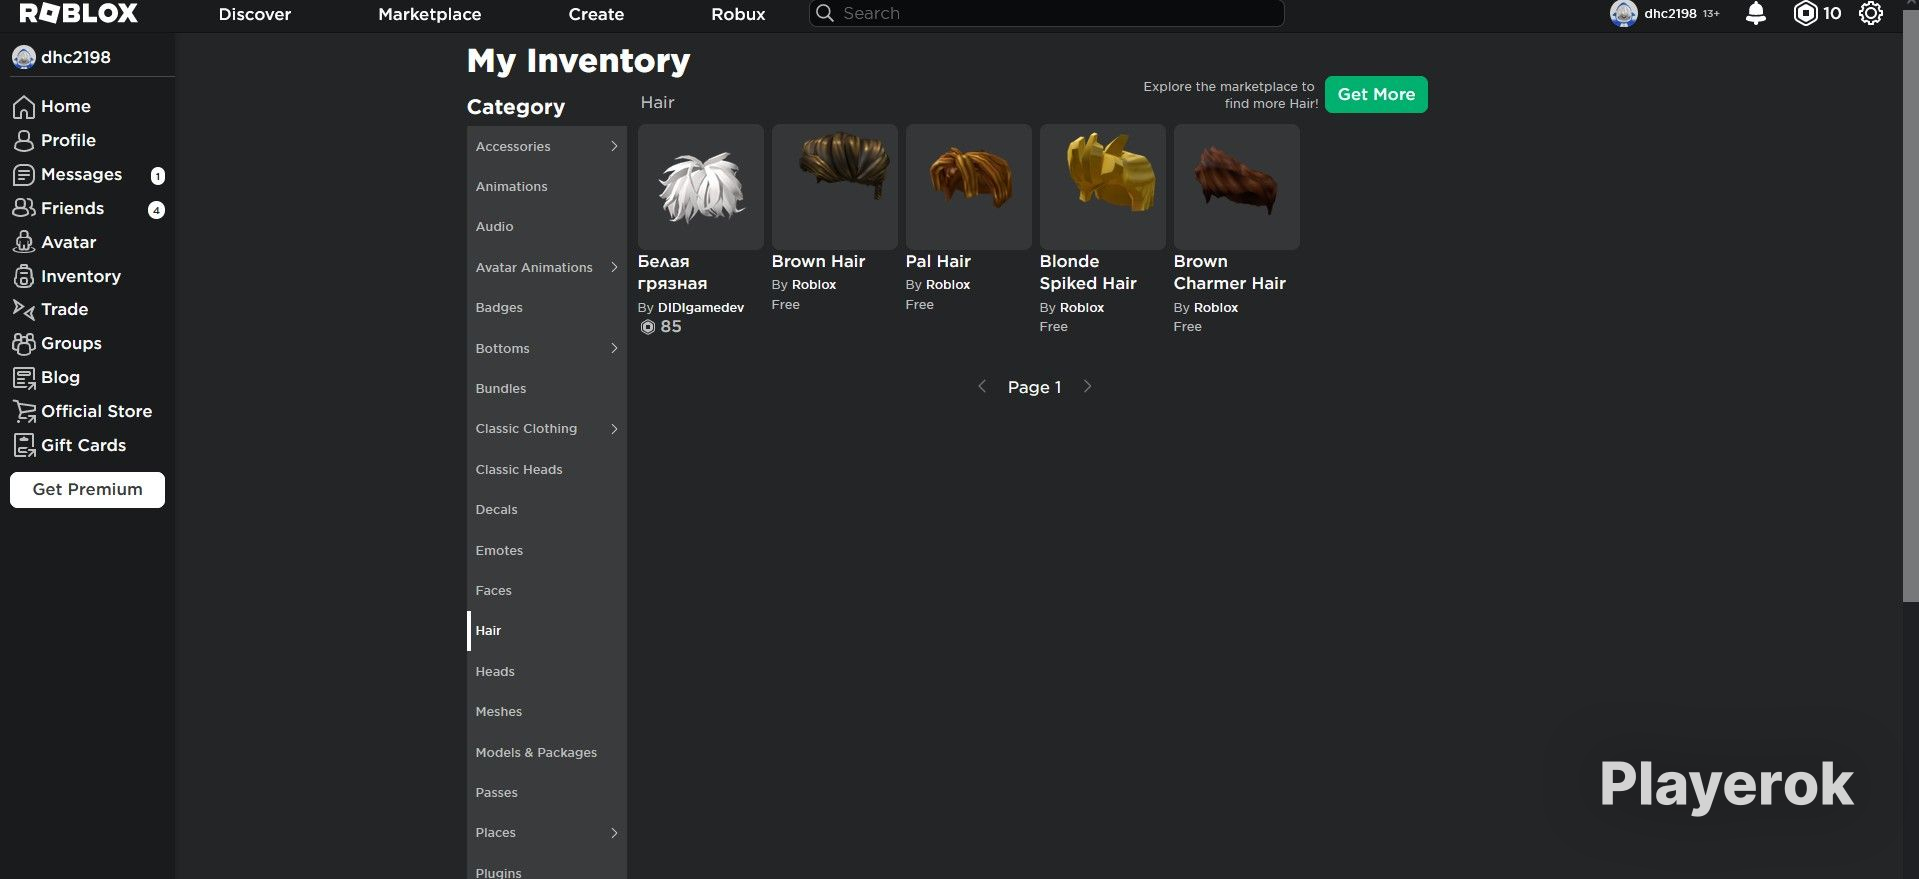Open the Robux tab

[x=738, y=14]
